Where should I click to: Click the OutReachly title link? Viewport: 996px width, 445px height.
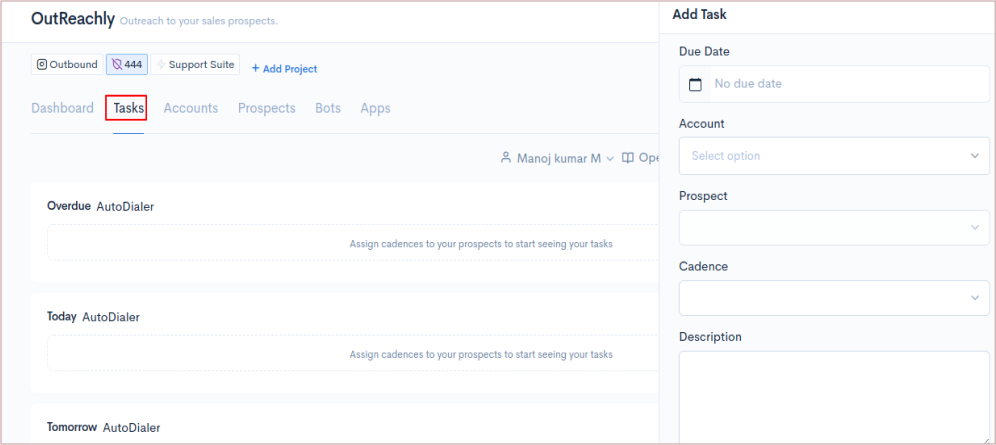click(x=73, y=19)
